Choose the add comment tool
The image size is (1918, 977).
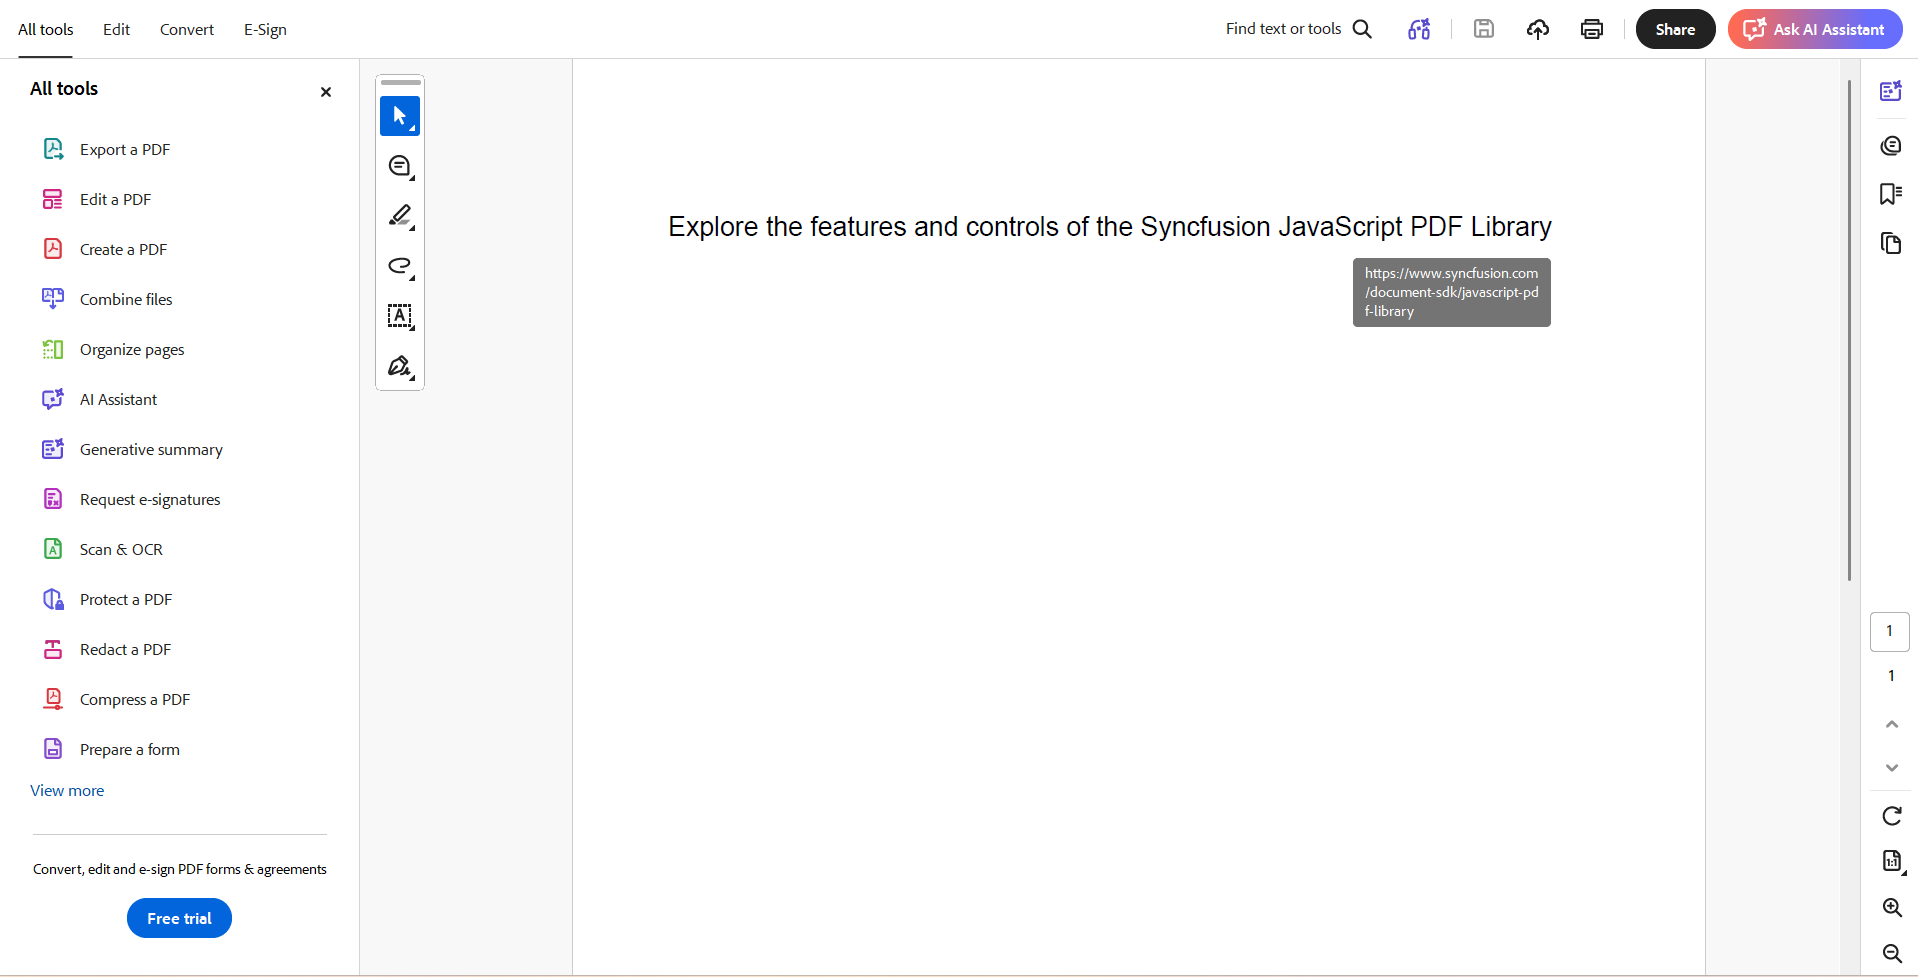click(x=400, y=166)
